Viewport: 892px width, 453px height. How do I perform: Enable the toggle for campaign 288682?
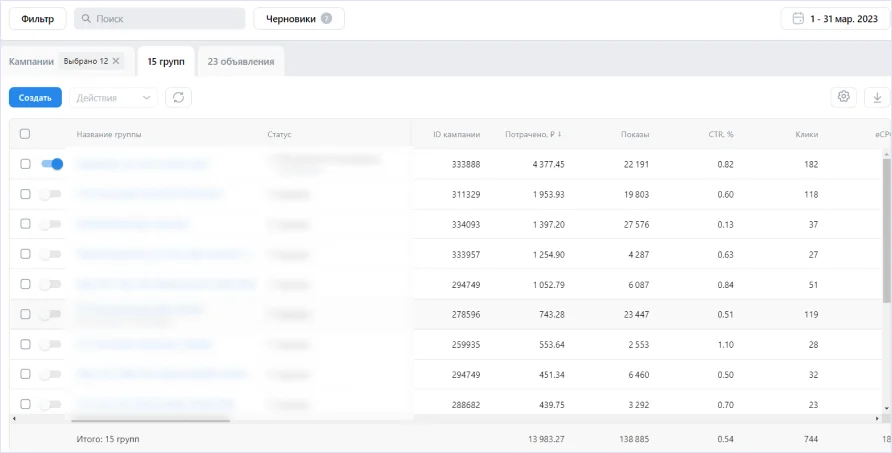(x=50, y=404)
